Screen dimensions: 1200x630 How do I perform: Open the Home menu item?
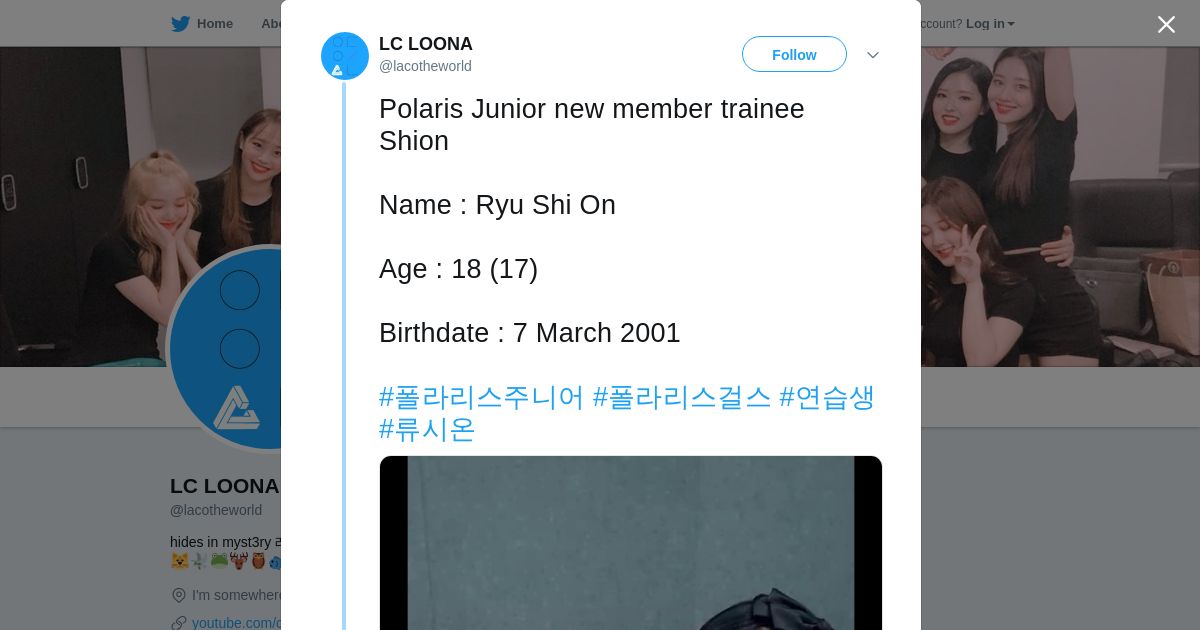(214, 24)
